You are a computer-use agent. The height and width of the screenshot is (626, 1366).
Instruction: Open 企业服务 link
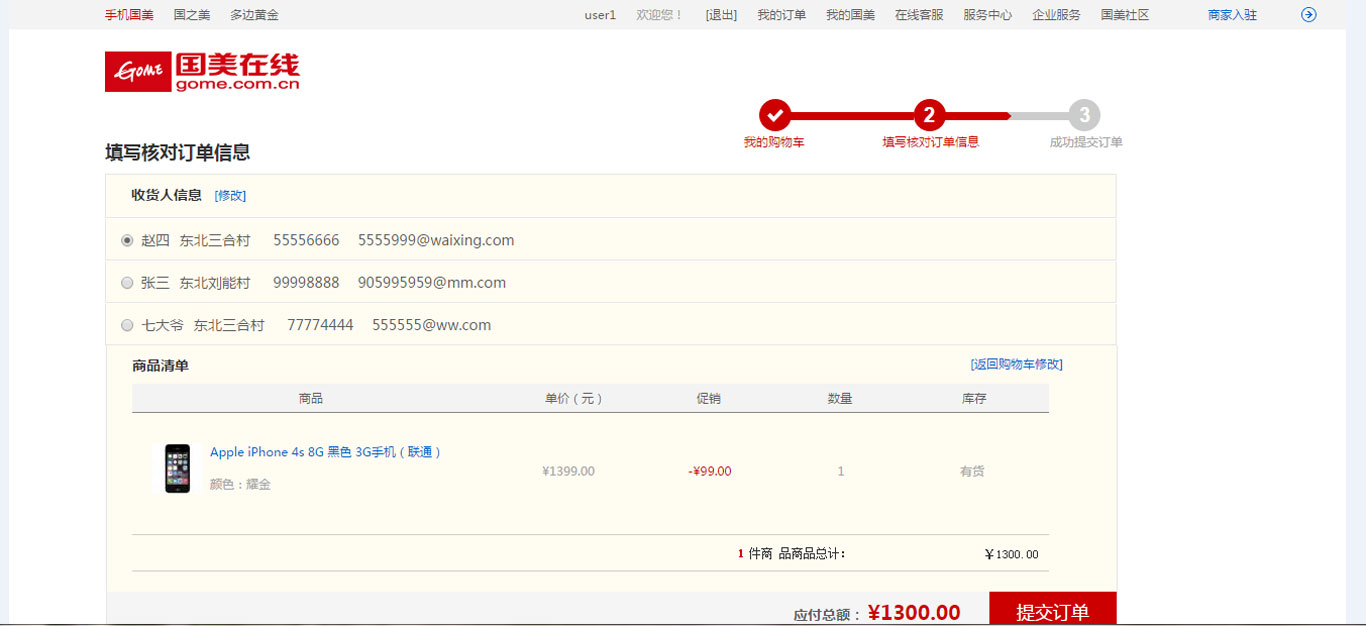[1057, 15]
